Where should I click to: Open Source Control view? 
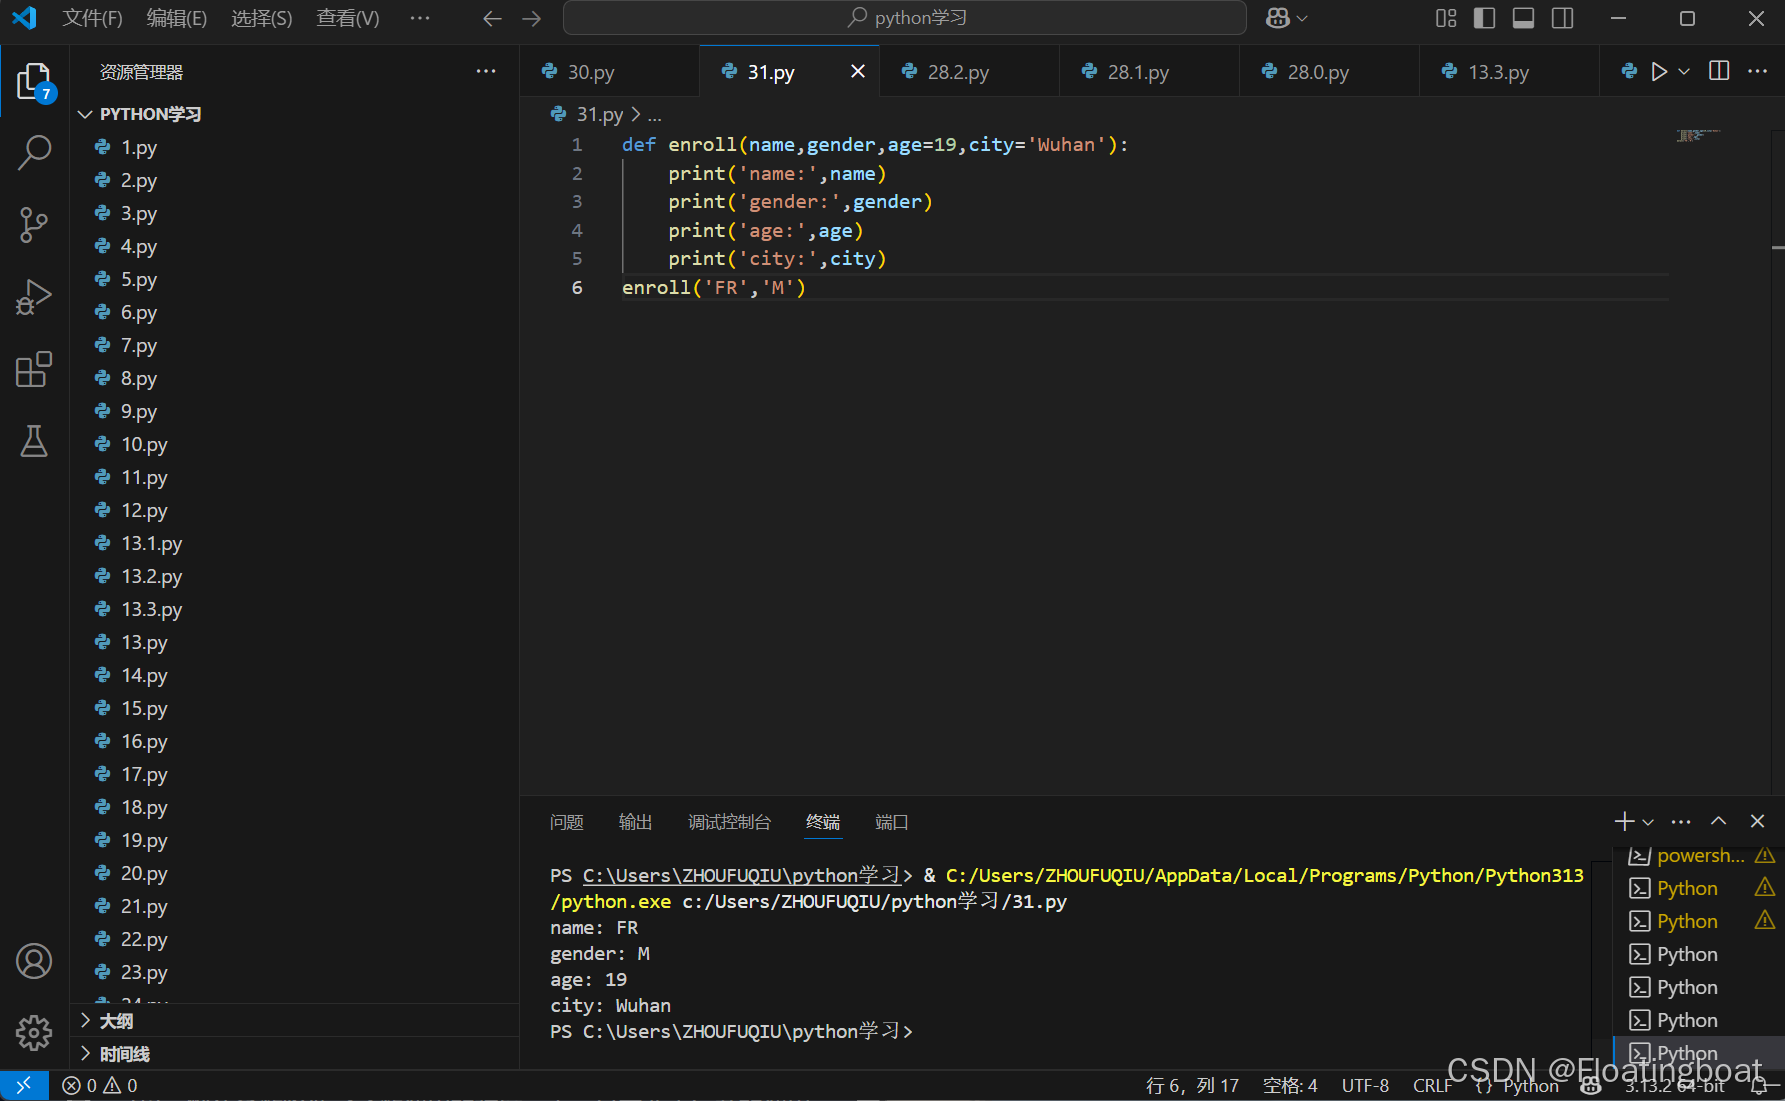point(34,225)
